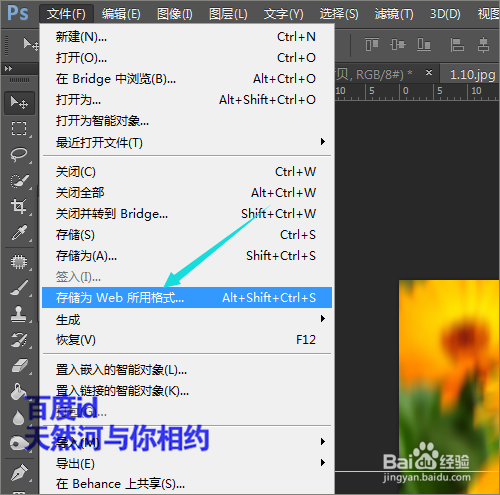The width and height of the screenshot is (500, 495).
Task: Choose 置入嵌入的智能对象(L)... entry
Action: (x=187, y=370)
